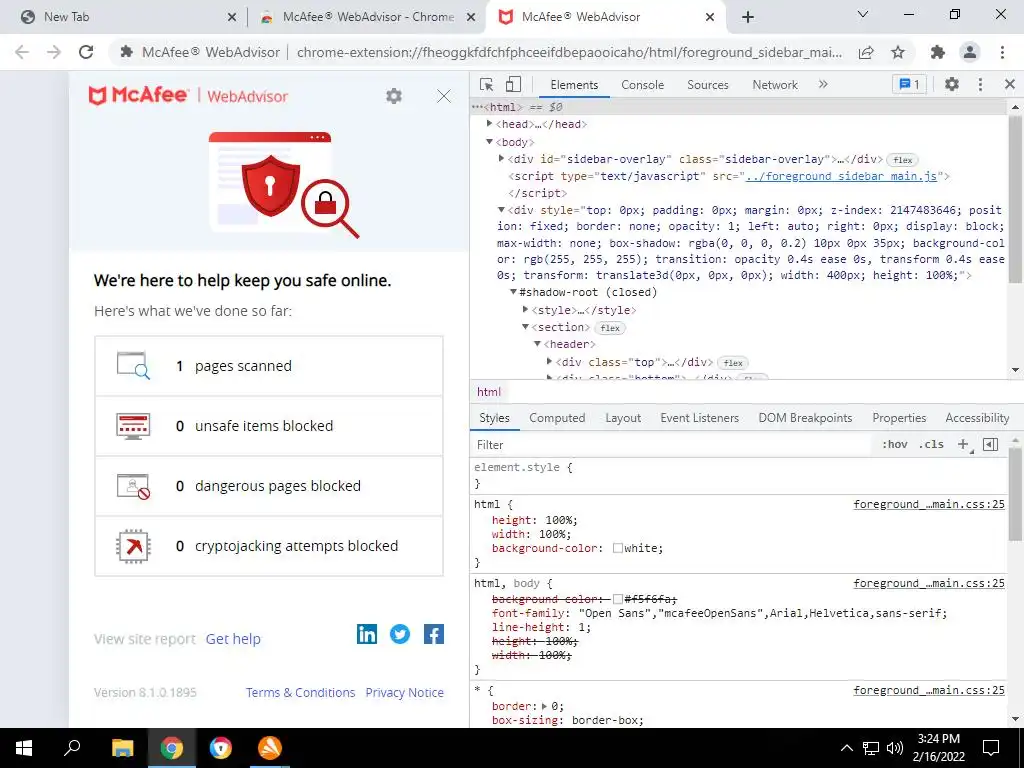The height and width of the screenshot is (768, 1024).
Task: Open the DevTools issues counter badge
Action: coord(909,84)
